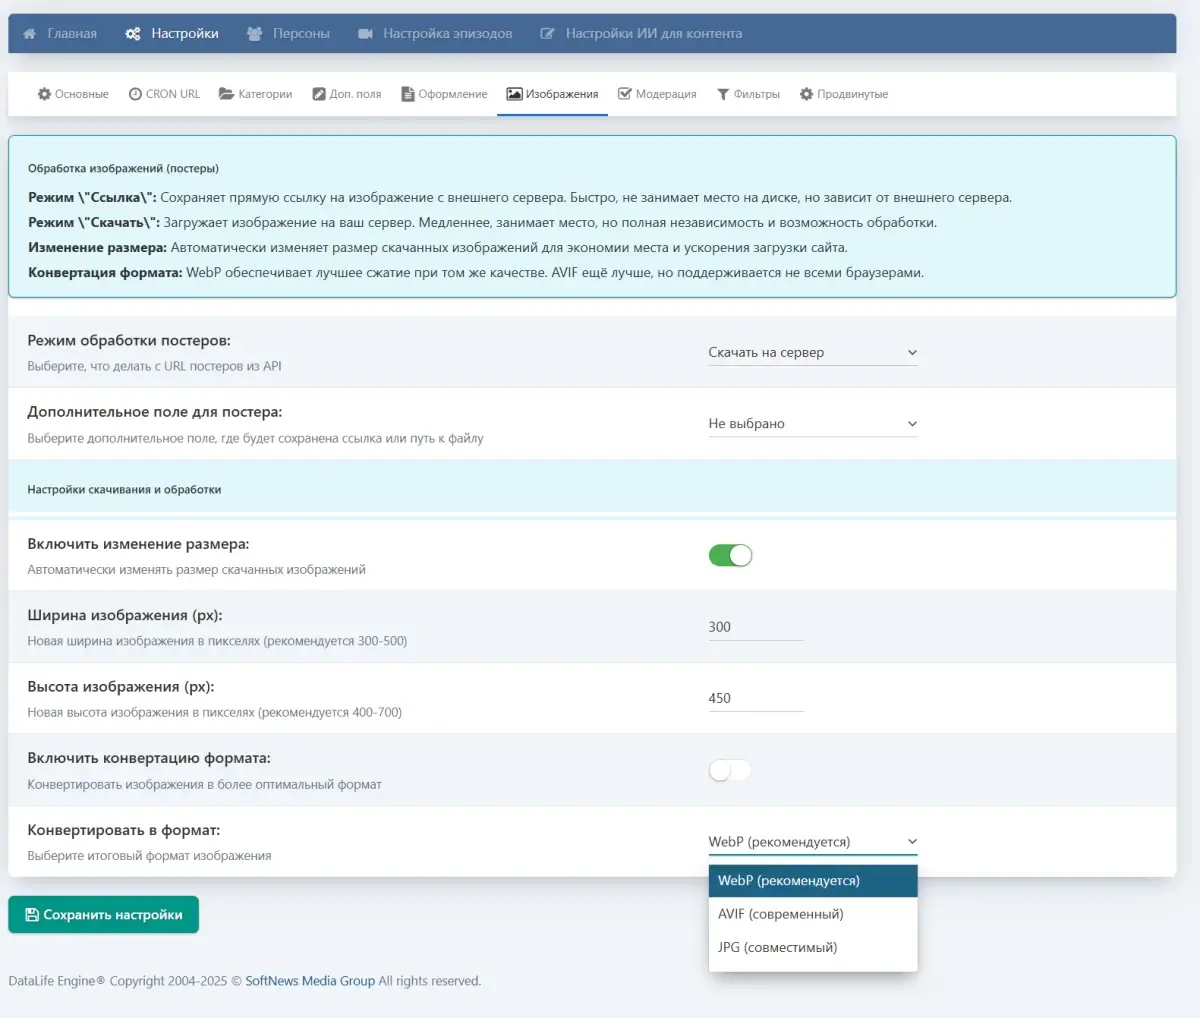Image resolution: width=1200 pixels, height=1018 pixels.
Task: Select JPG (совместимый) format option
Action: click(x=777, y=947)
